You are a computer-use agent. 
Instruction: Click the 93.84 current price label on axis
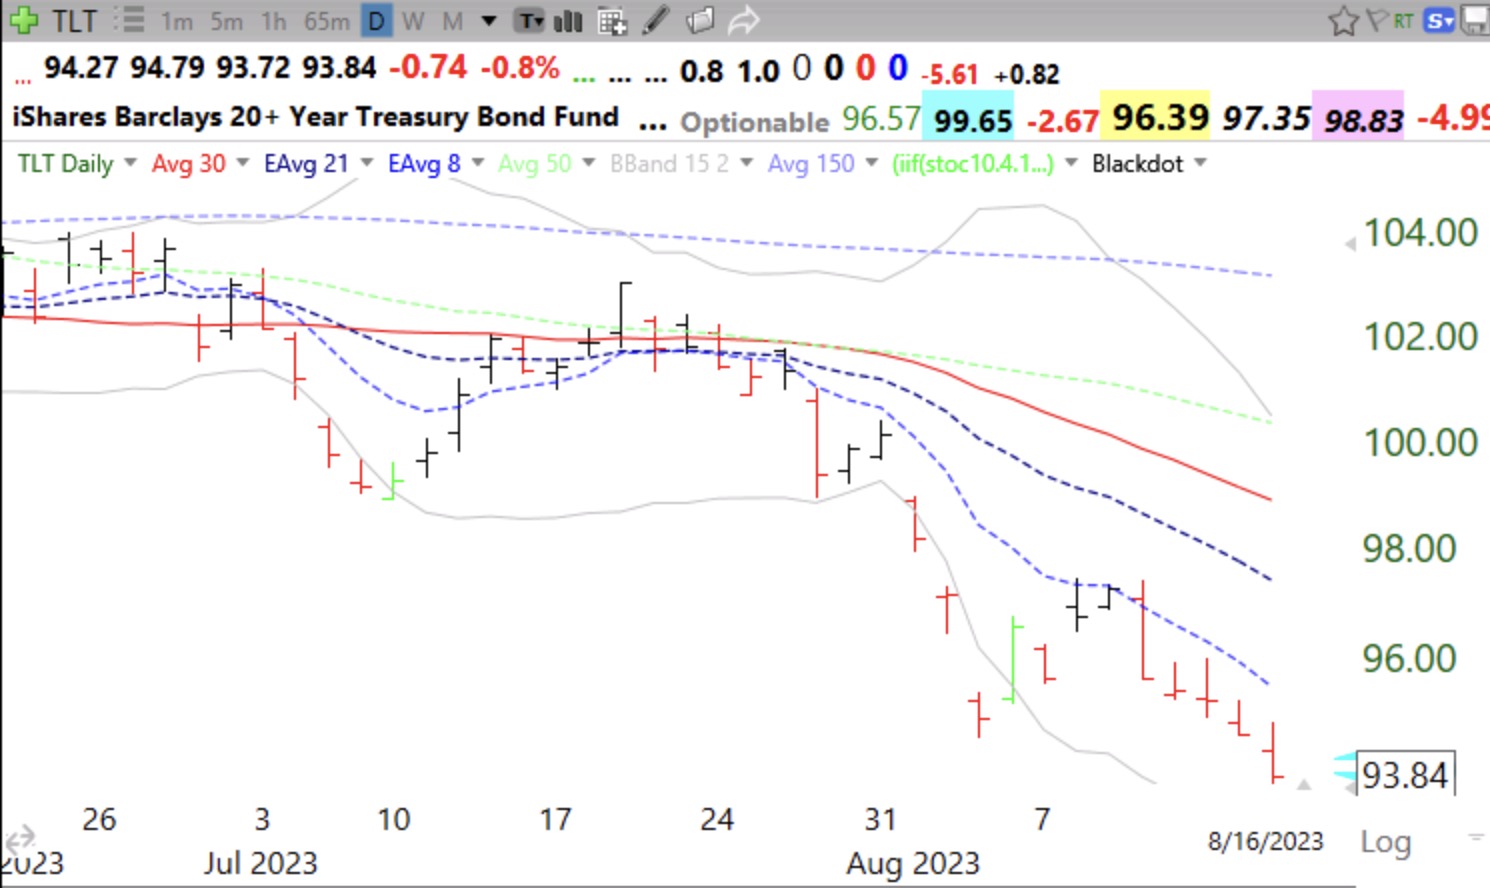[x=1405, y=775]
